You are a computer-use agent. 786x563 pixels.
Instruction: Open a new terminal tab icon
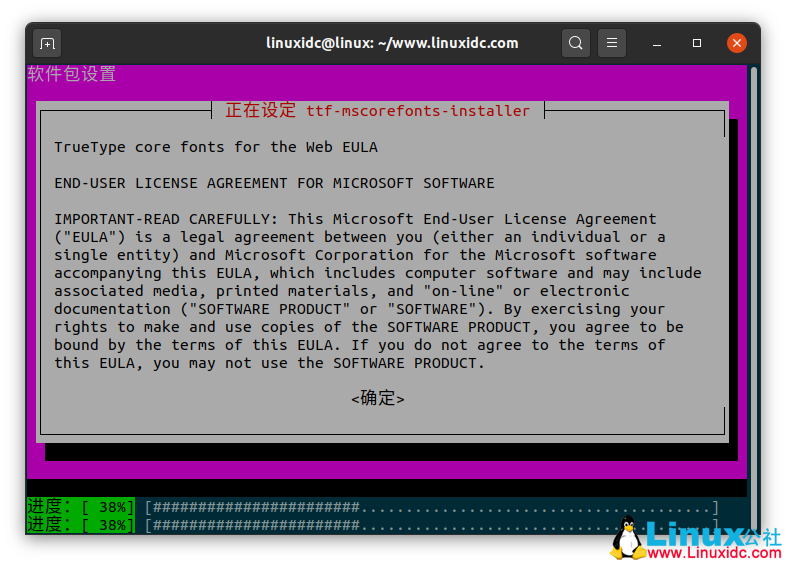pos(47,44)
